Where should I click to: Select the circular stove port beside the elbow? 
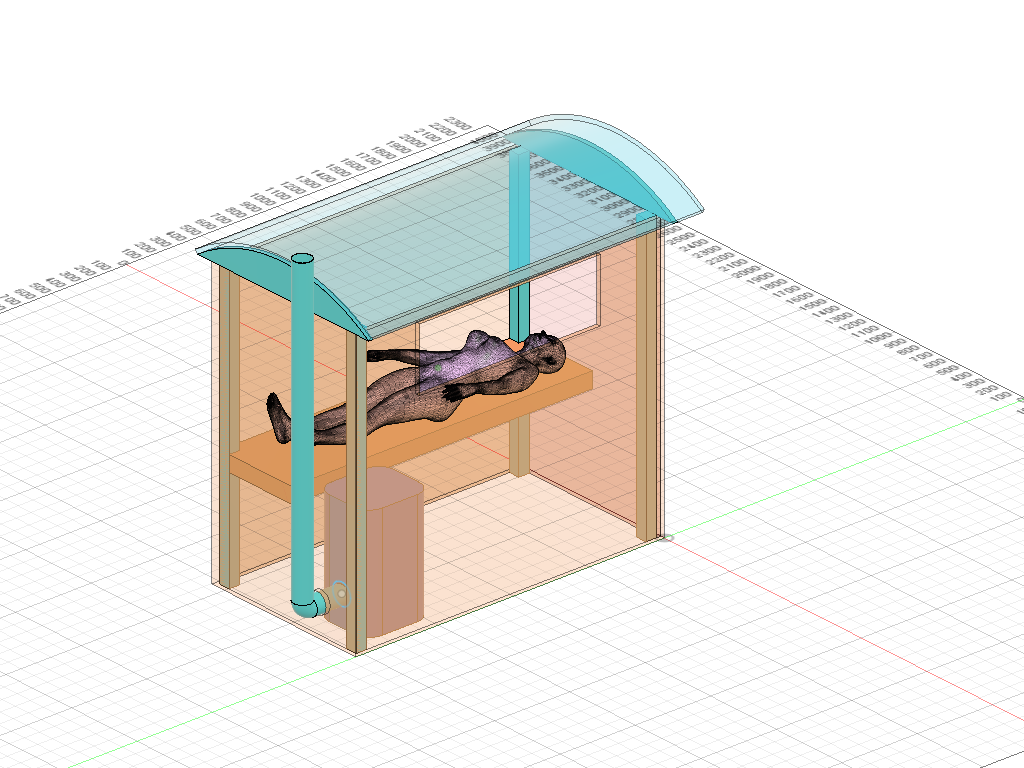(x=341, y=594)
